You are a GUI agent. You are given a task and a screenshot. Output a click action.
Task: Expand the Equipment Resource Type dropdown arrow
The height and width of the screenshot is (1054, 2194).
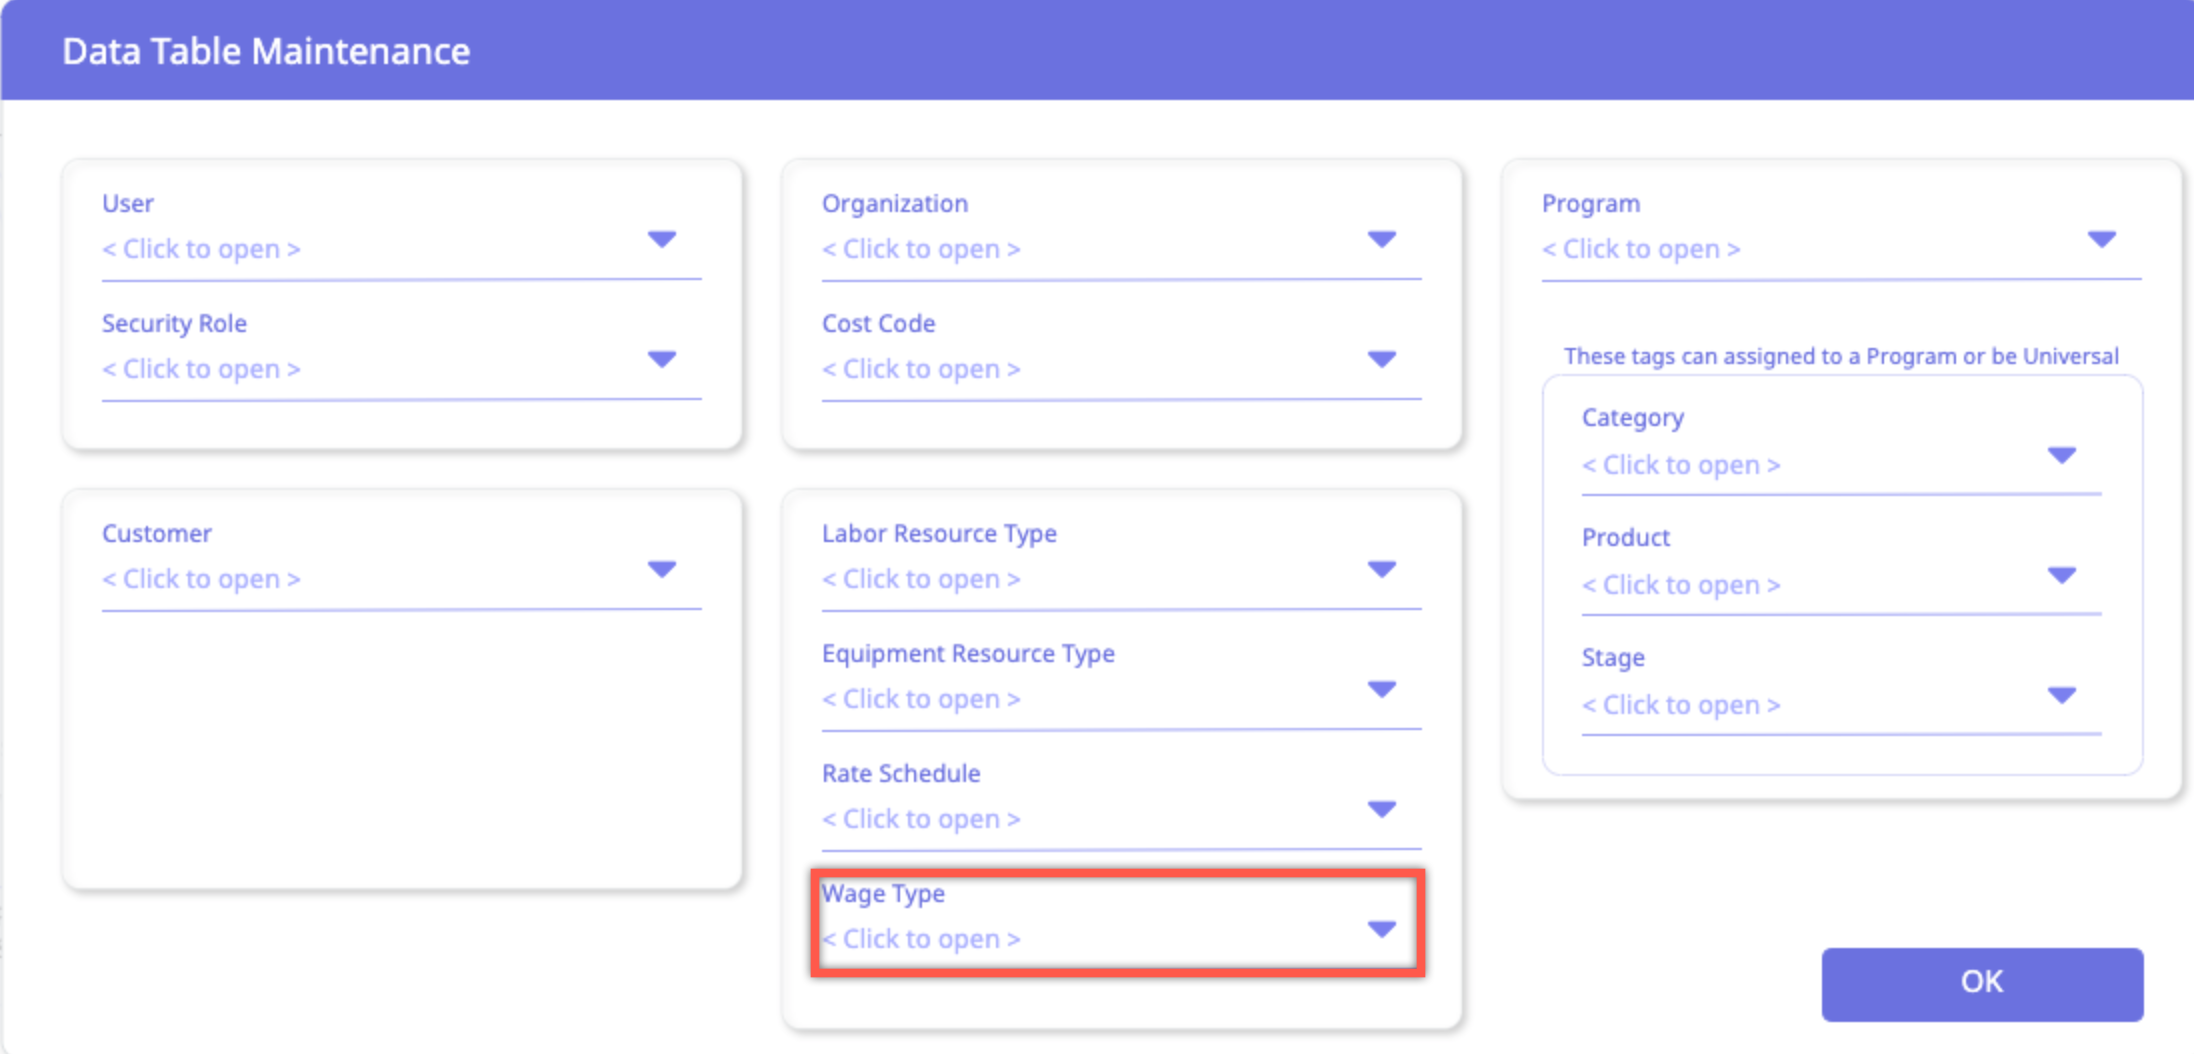(1381, 690)
